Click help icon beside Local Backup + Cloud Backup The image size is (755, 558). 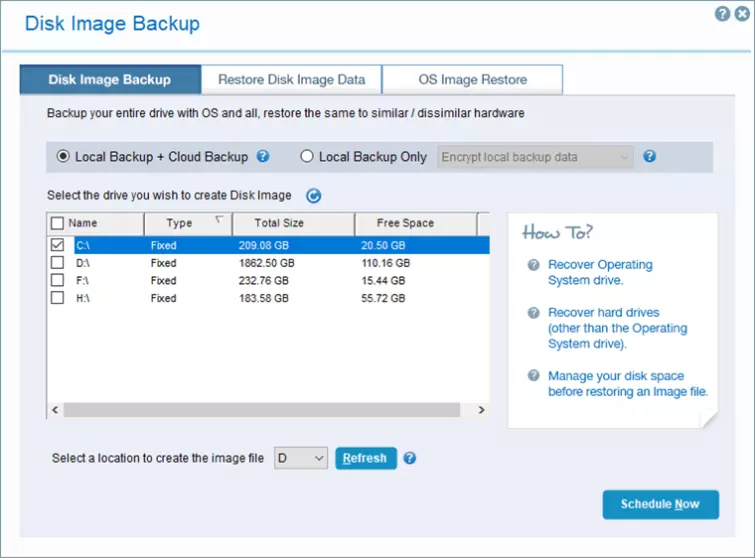(x=263, y=156)
